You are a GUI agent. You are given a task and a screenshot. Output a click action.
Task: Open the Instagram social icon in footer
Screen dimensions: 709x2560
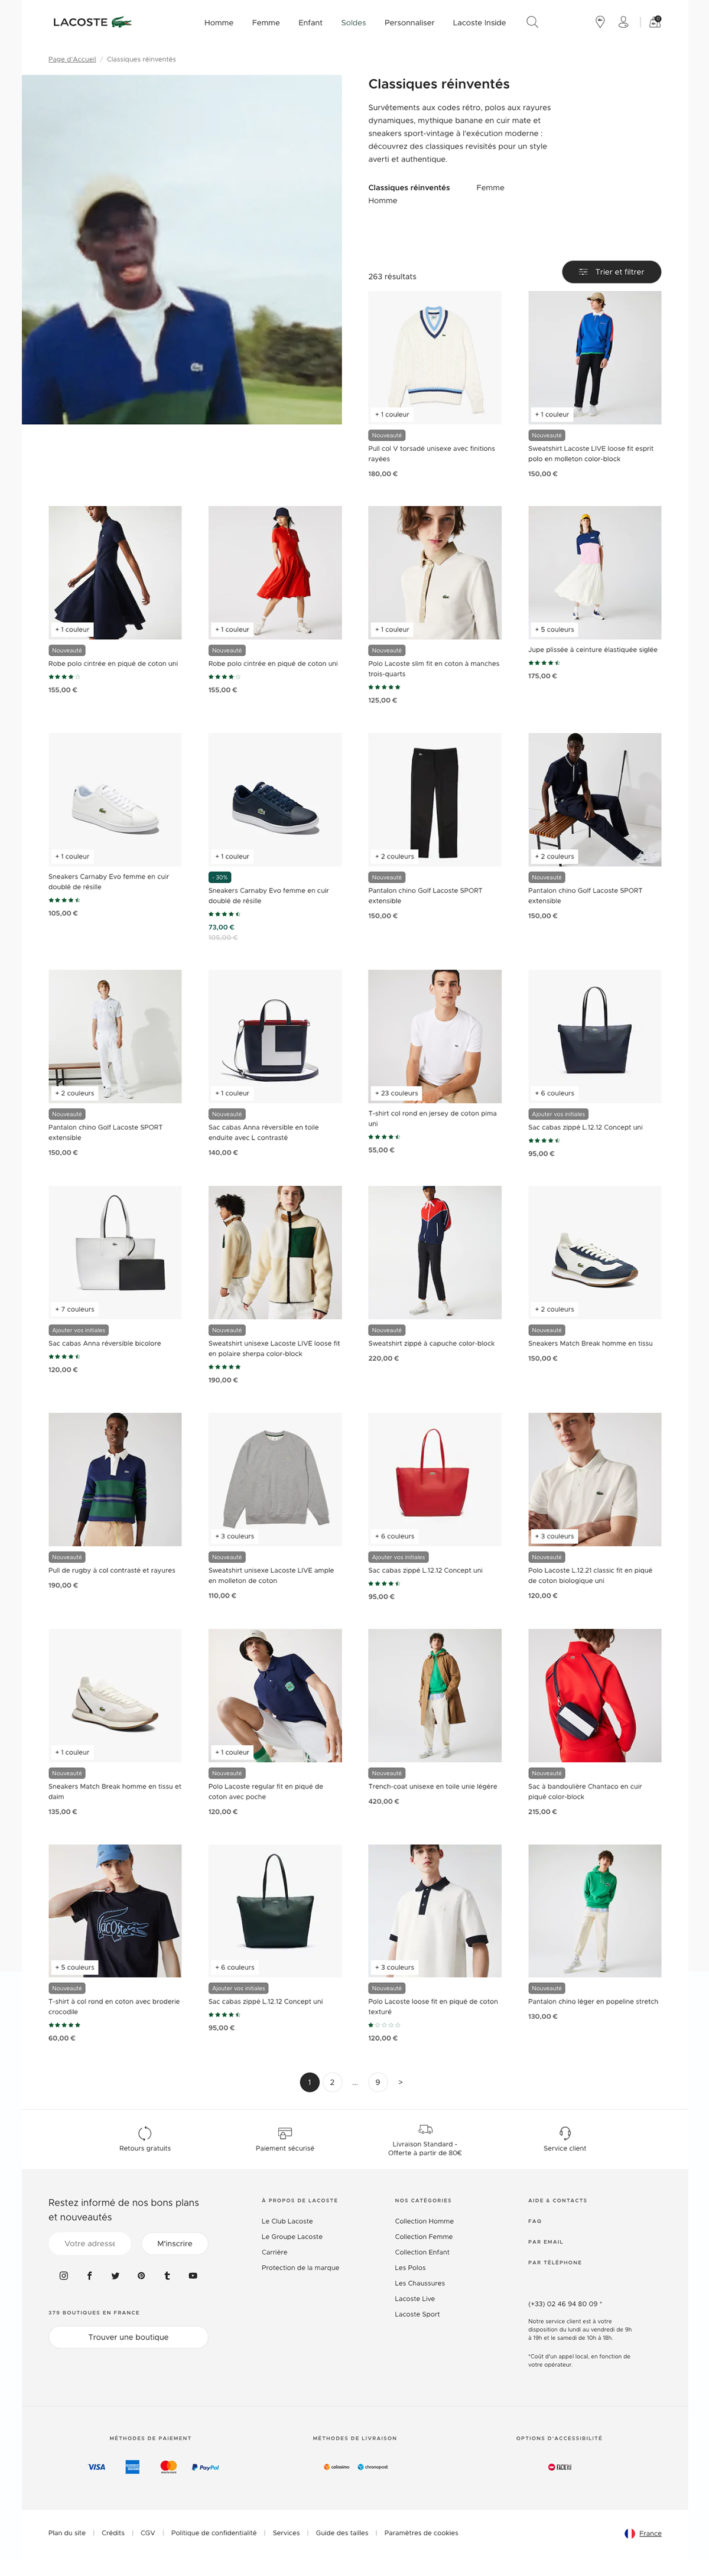pyautogui.click(x=64, y=2275)
